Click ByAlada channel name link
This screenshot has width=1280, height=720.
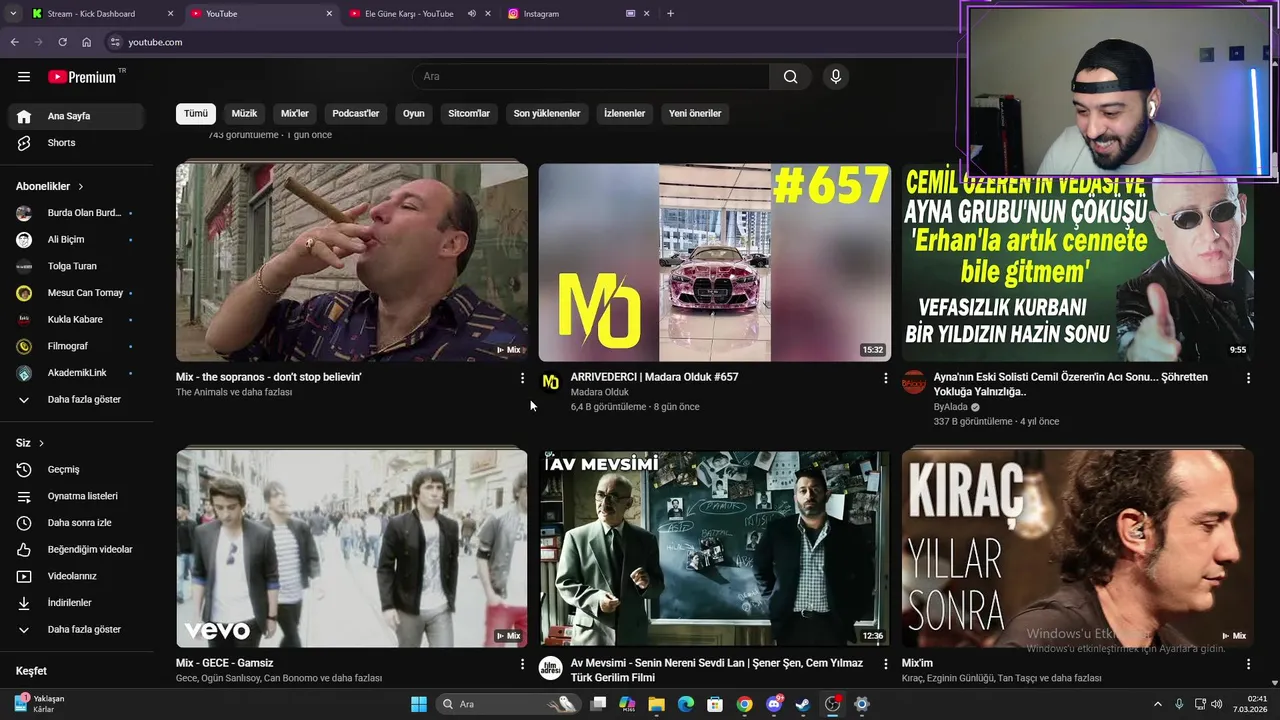951,407
